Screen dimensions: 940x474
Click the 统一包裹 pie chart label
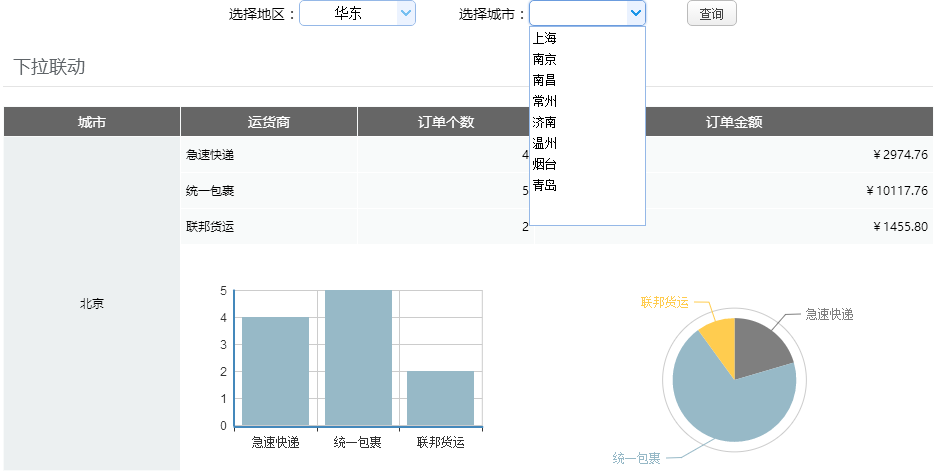(x=636, y=458)
